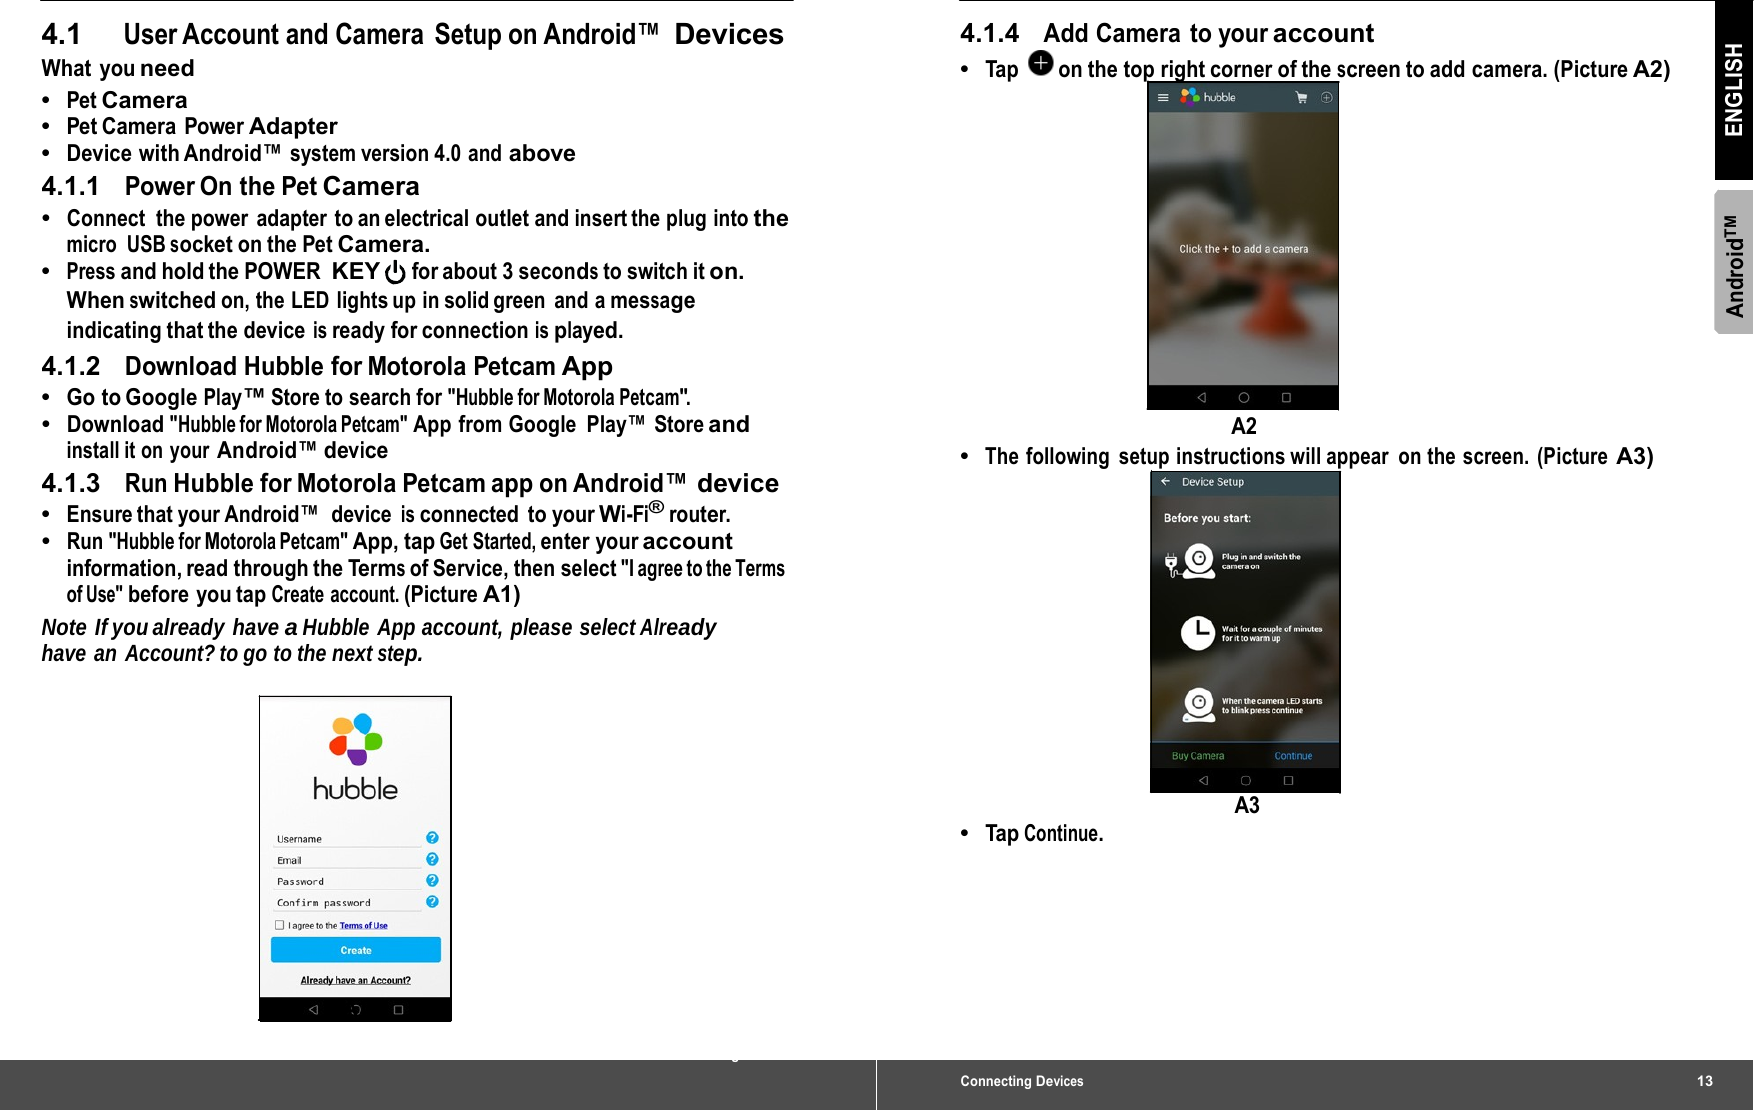
Task: Tick the I agree to Terms checkbox
Action: click(x=280, y=925)
